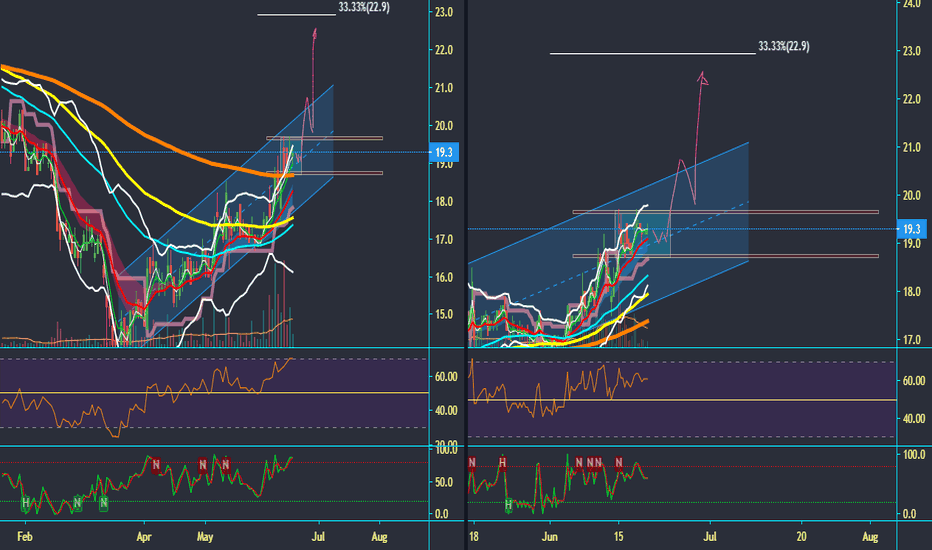Viewport: 932px width, 550px height.
Task: Select the white target line on right chart
Action: click(x=652, y=54)
